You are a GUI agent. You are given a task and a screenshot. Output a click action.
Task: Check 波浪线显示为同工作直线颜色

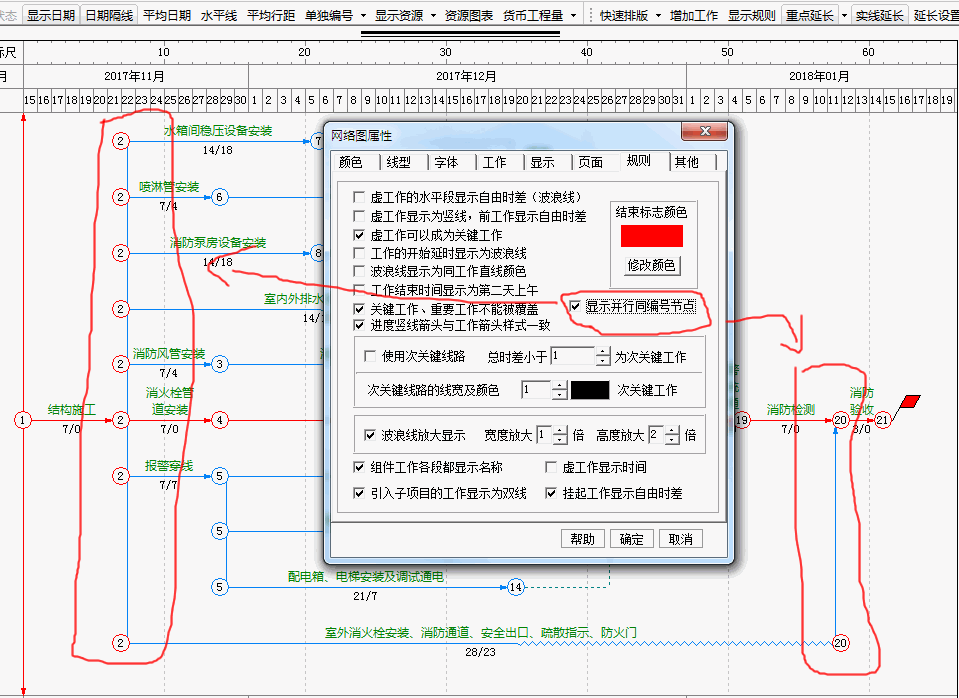pyautogui.click(x=359, y=271)
